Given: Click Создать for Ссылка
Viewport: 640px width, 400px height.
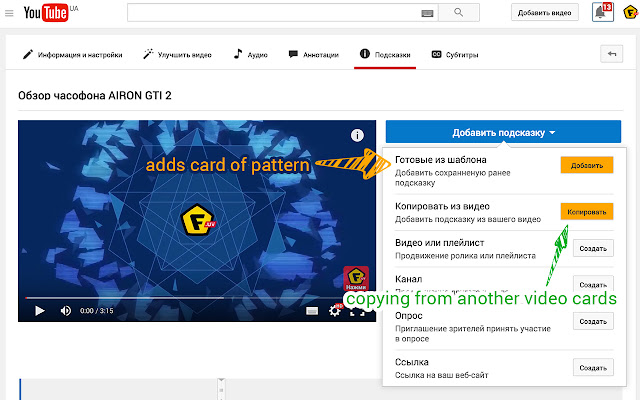Looking at the screenshot, I should click(x=593, y=368).
